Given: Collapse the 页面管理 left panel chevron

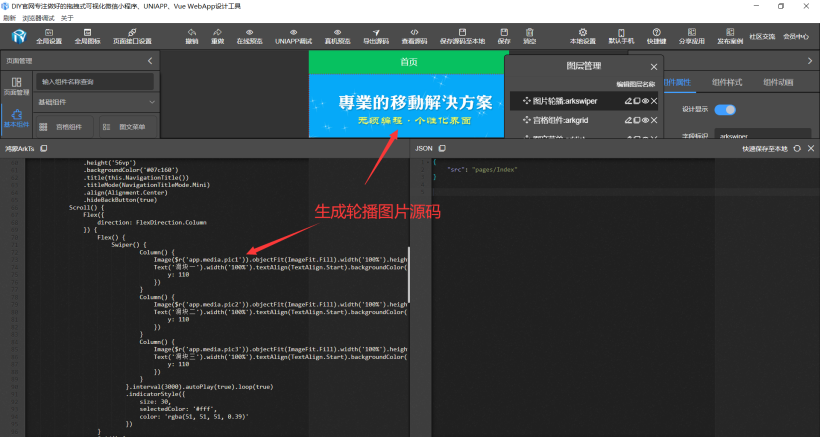Looking at the screenshot, I should point(150,61).
